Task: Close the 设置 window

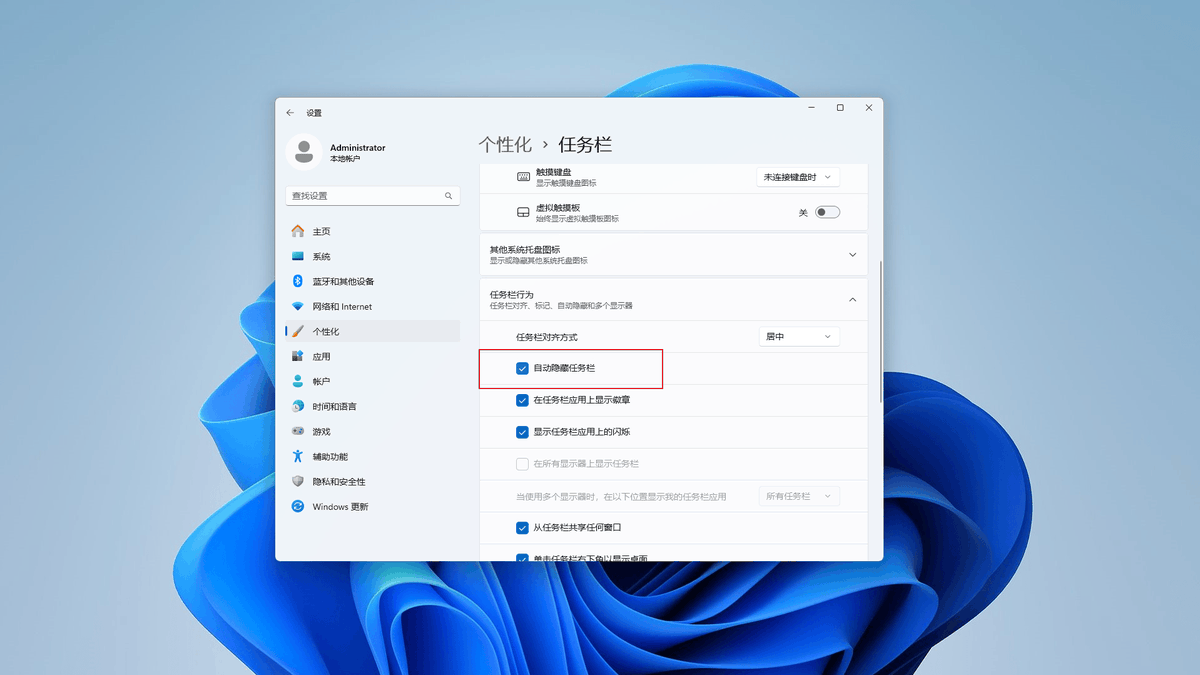Action: tap(869, 108)
